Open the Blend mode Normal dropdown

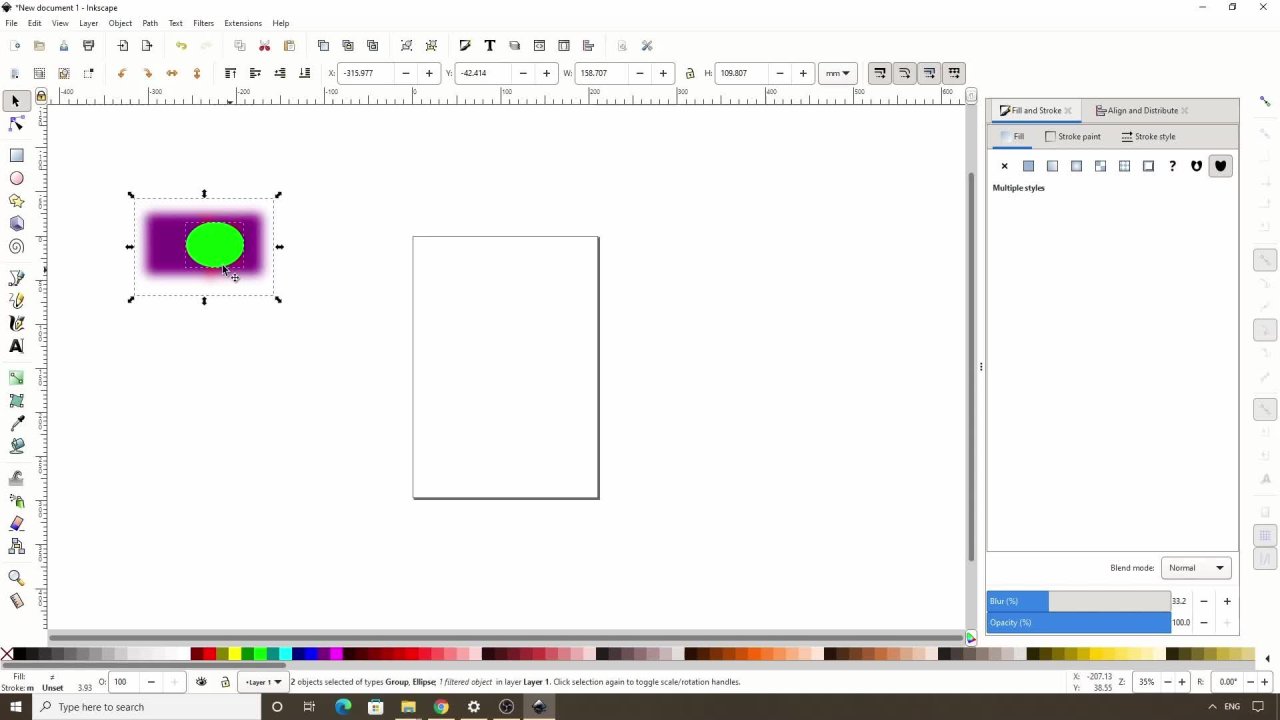tap(1196, 568)
